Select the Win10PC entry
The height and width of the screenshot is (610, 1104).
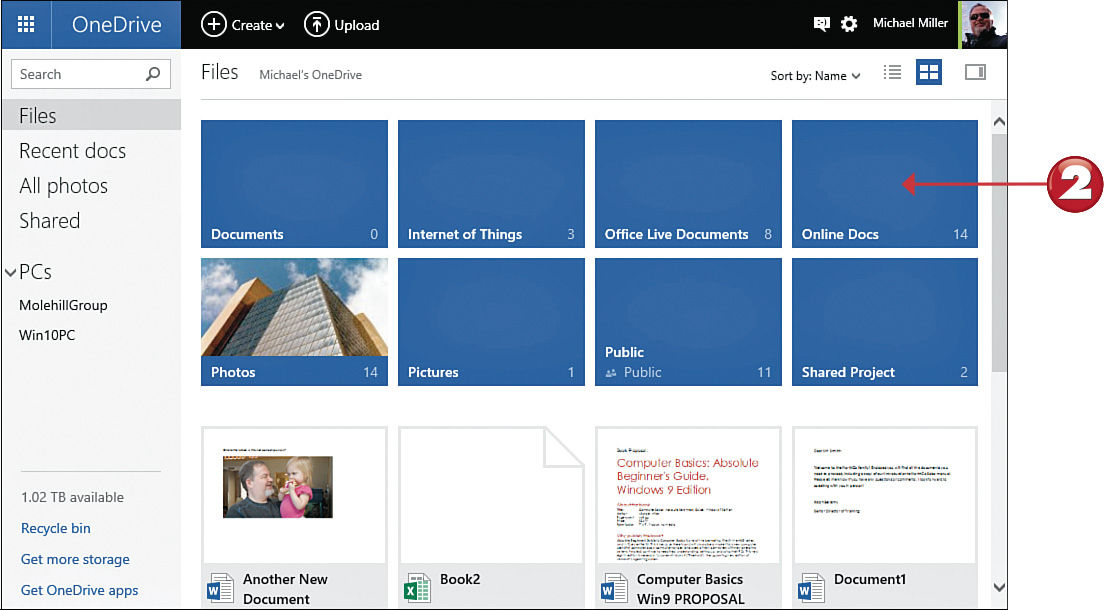click(x=47, y=335)
